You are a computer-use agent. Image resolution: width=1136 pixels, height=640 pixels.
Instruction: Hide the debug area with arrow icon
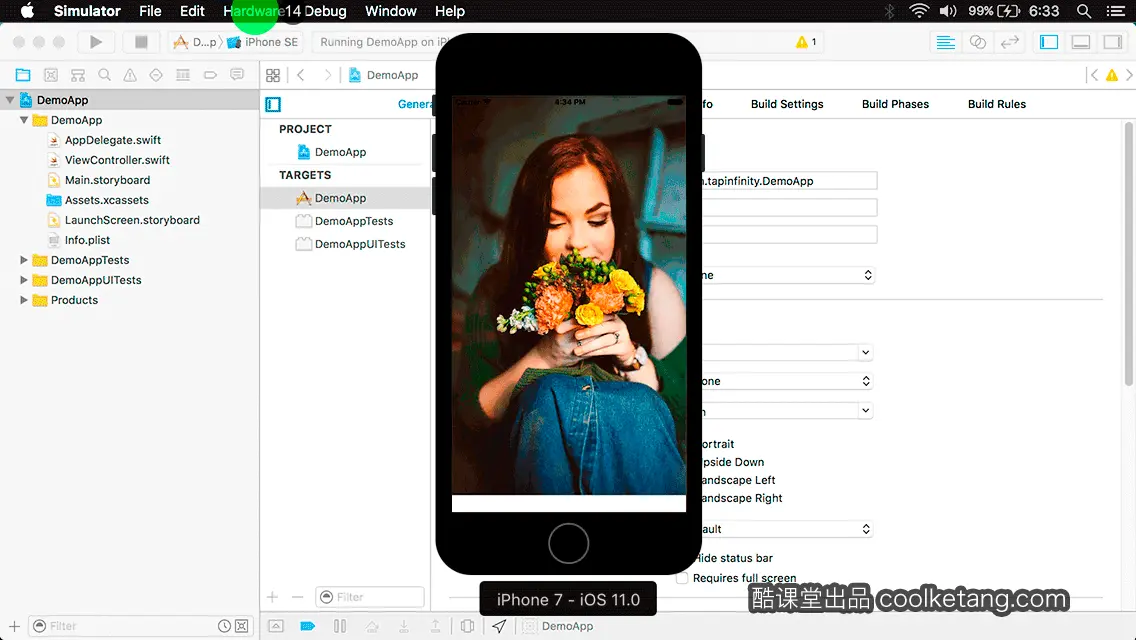(x=276, y=626)
